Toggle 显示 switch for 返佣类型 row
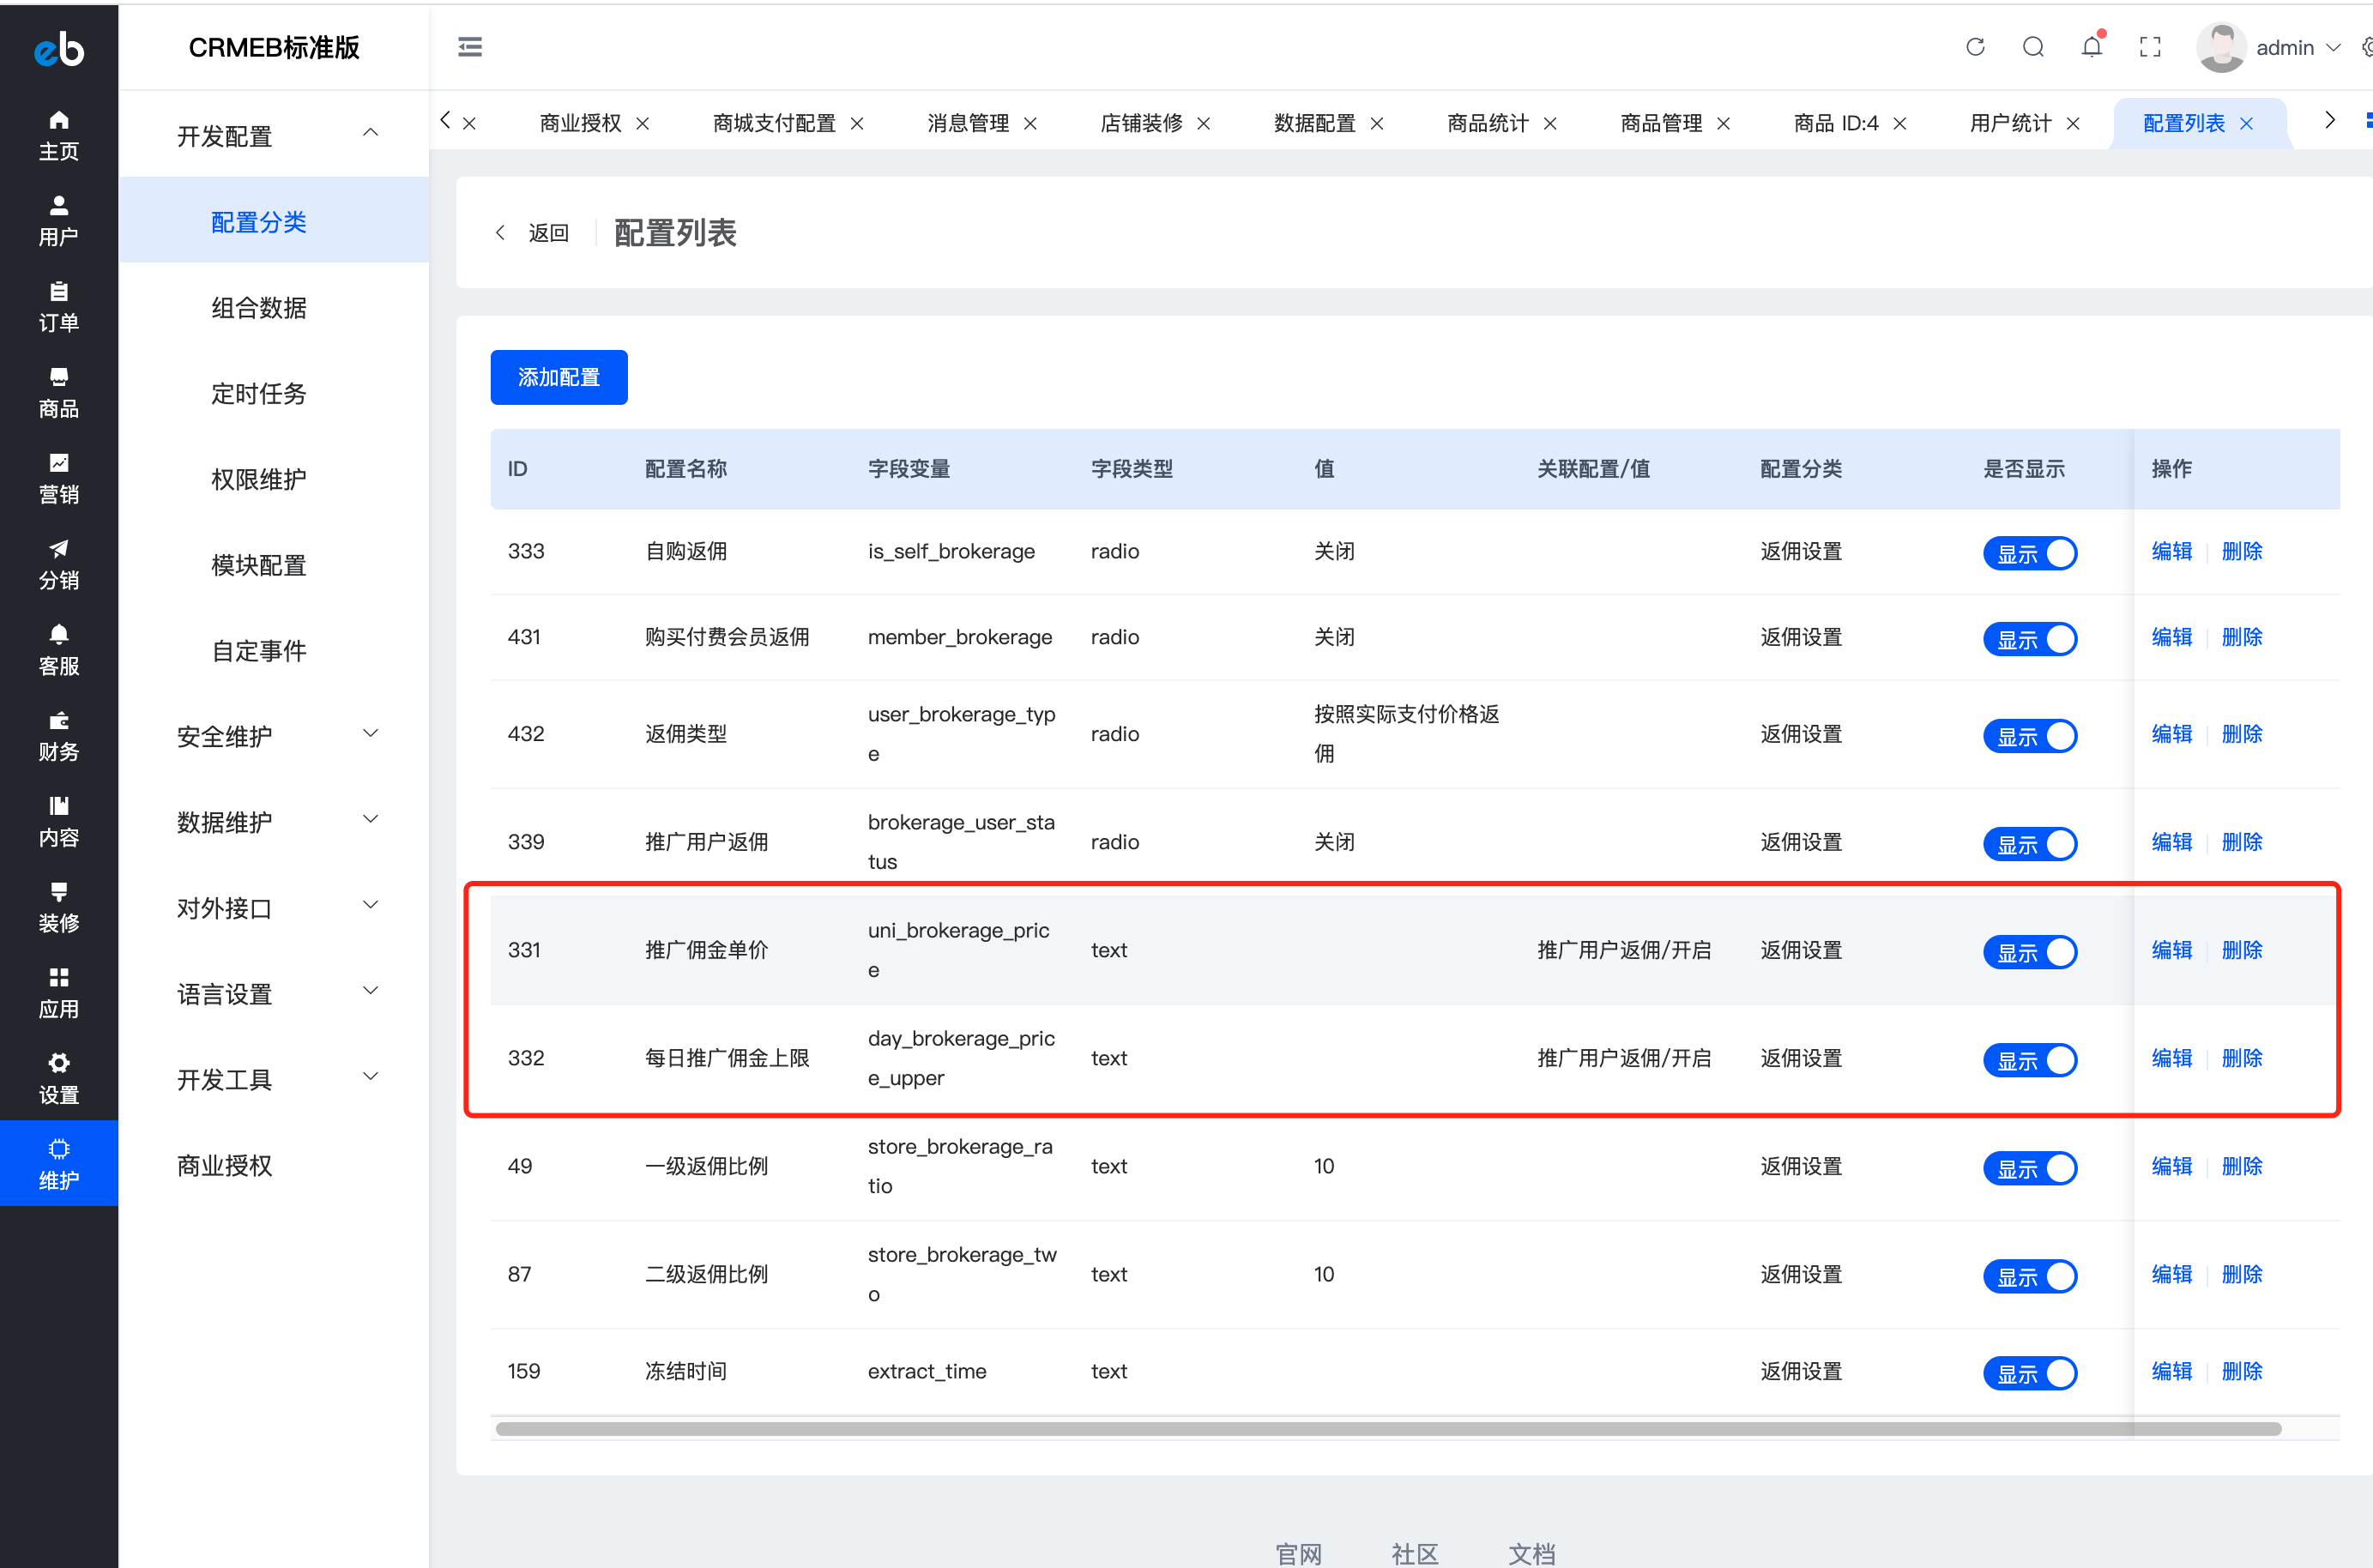The width and height of the screenshot is (2373, 1568). pyautogui.click(x=2030, y=736)
